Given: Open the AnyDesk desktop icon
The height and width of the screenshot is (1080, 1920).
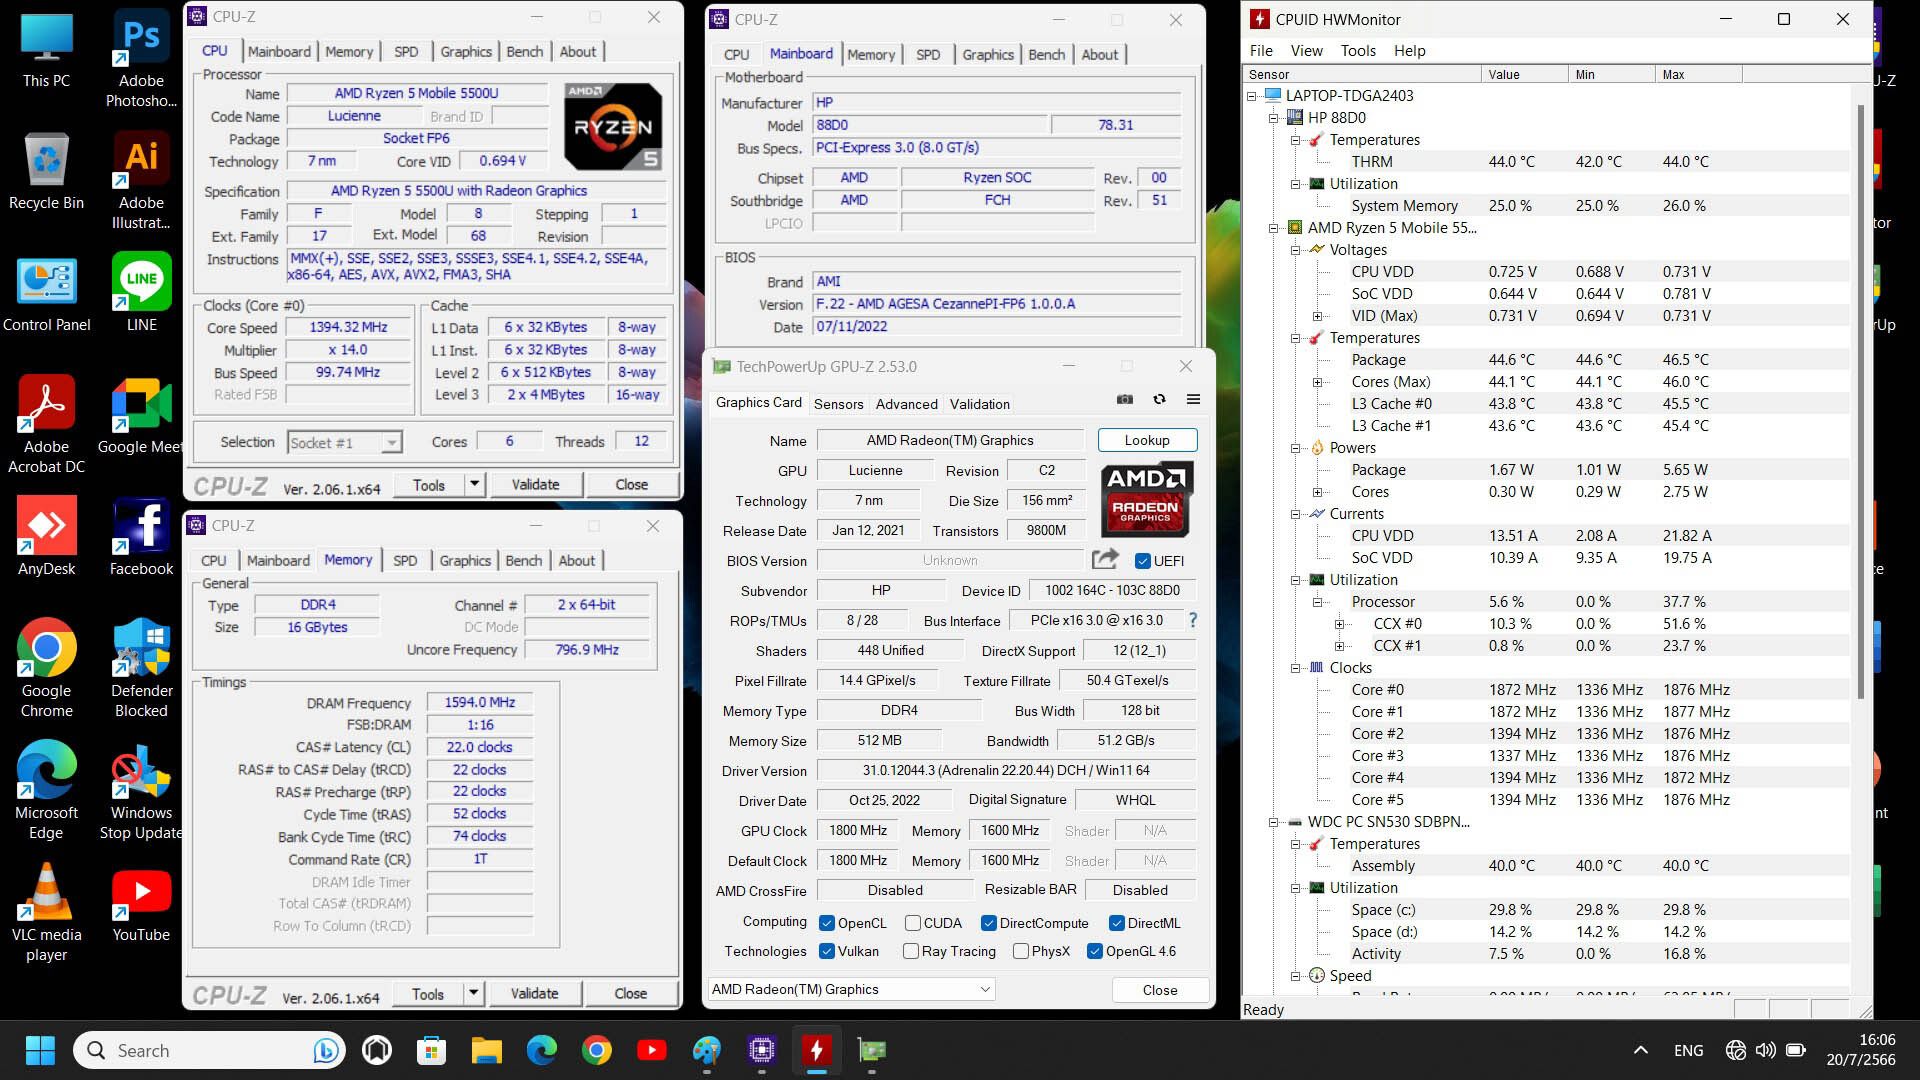Looking at the screenshot, I should (46, 538).
